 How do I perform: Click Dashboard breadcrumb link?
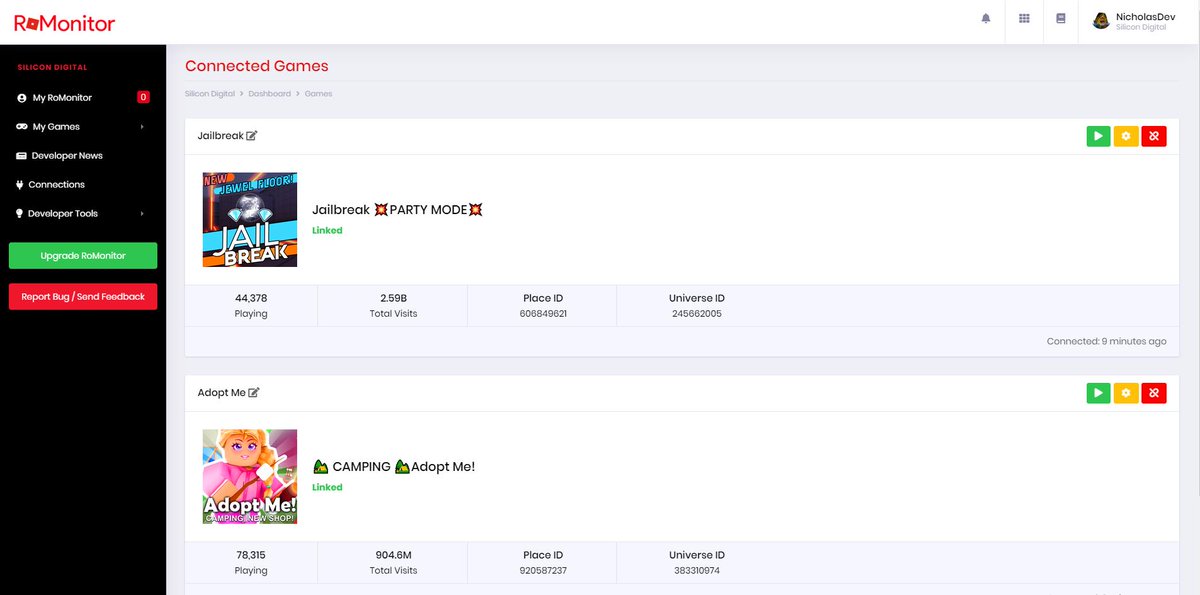coord(269,93)
